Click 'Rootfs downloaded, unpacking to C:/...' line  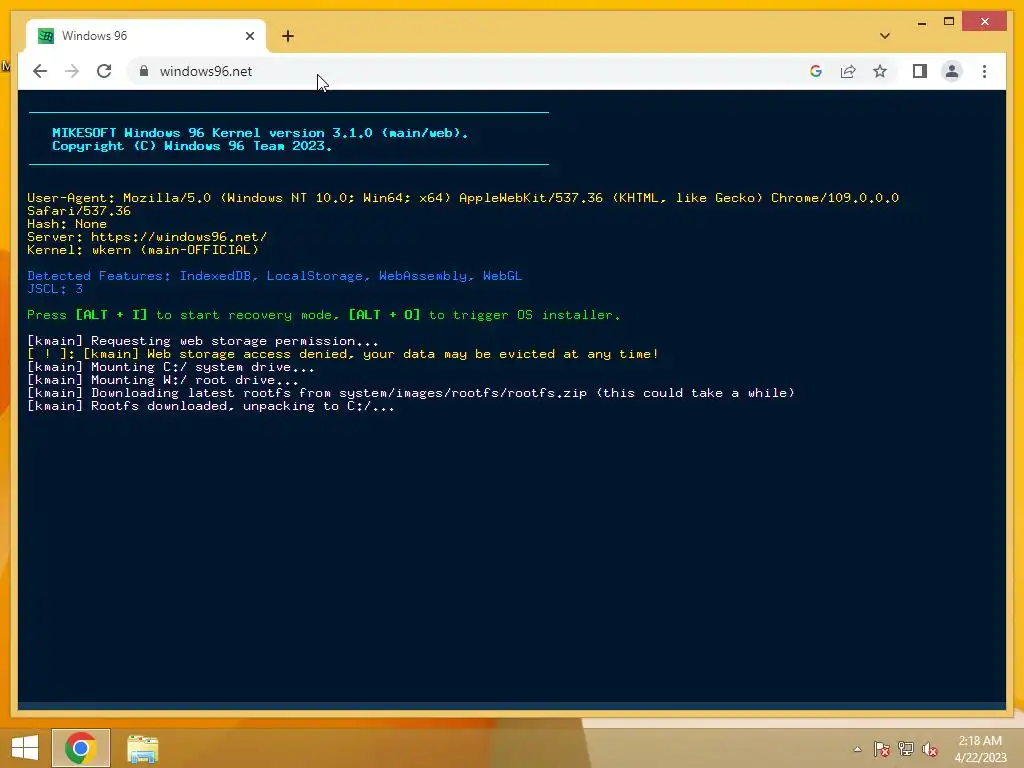coord(211,406)
